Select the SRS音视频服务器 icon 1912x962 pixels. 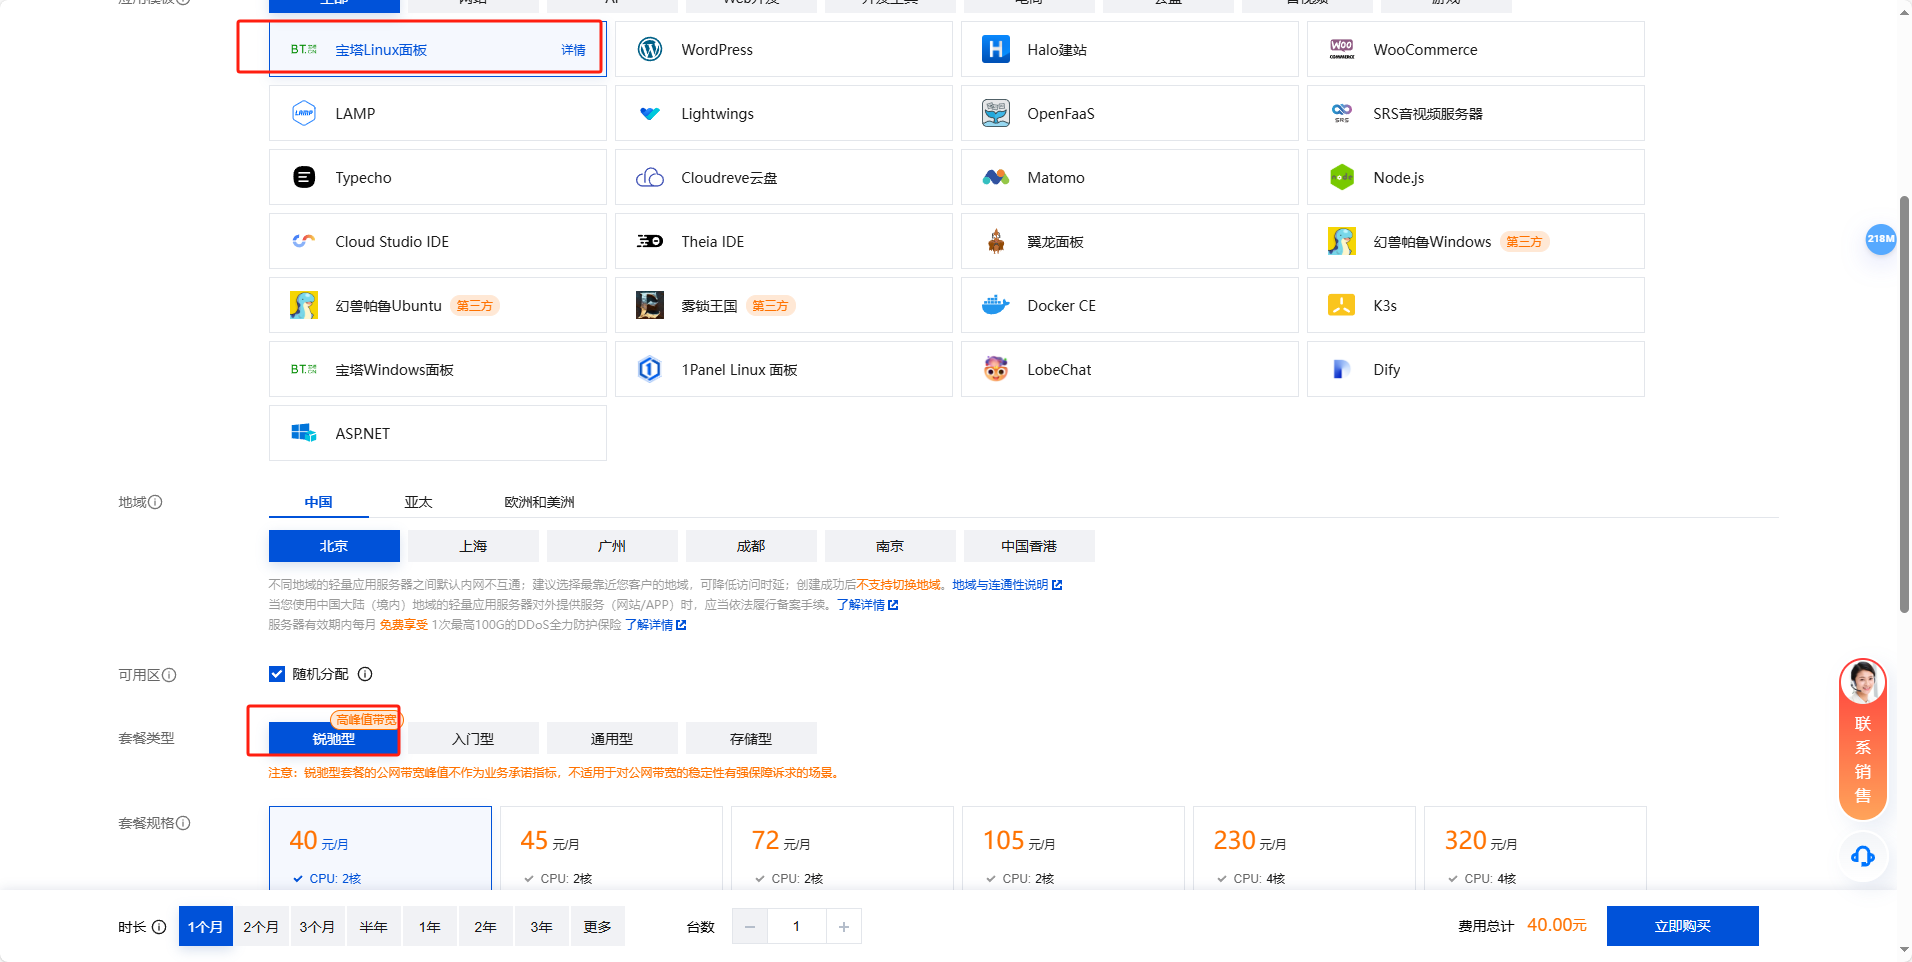tap(1342, 113)
